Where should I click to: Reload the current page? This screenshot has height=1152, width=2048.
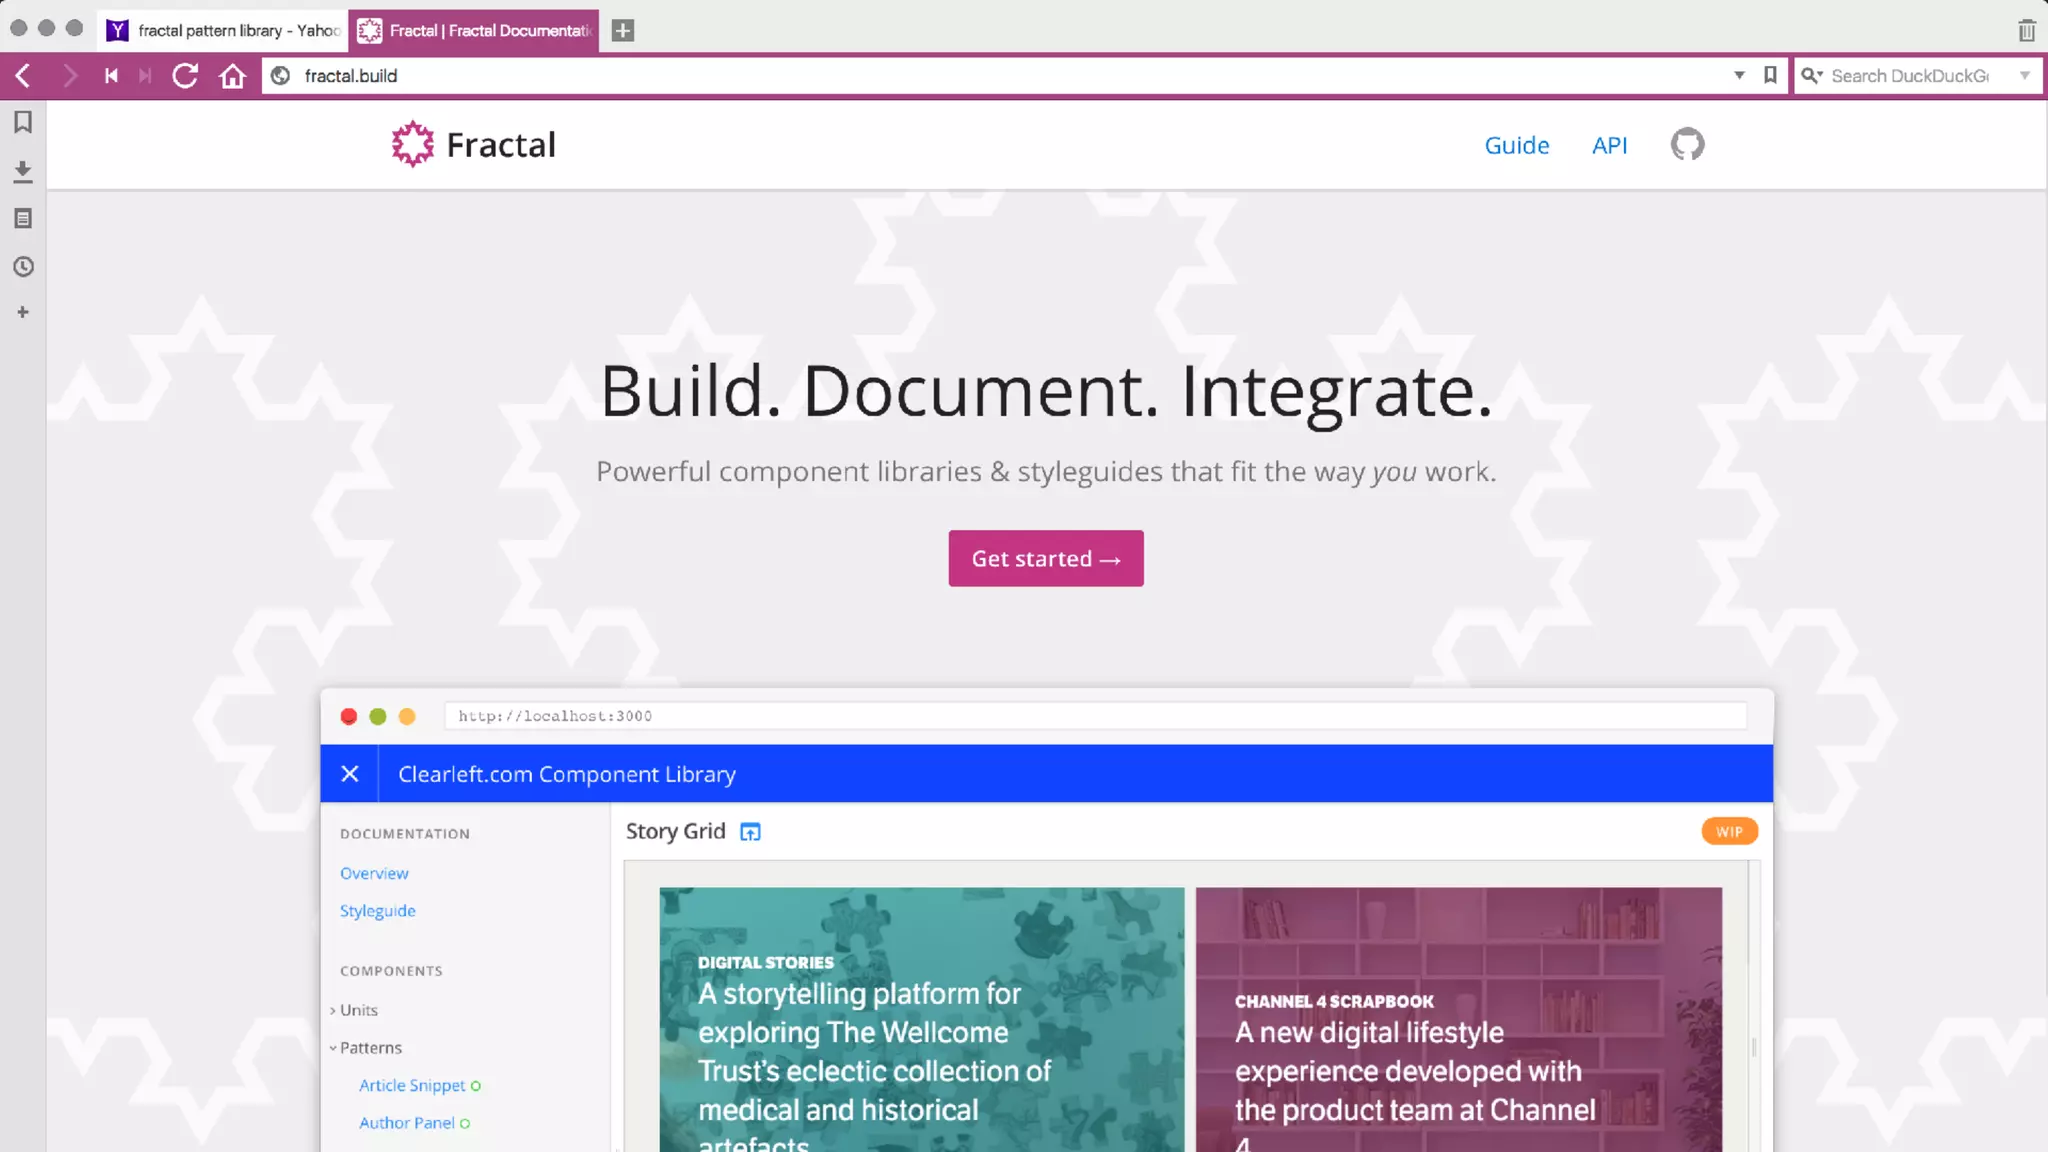pos(185,76)
